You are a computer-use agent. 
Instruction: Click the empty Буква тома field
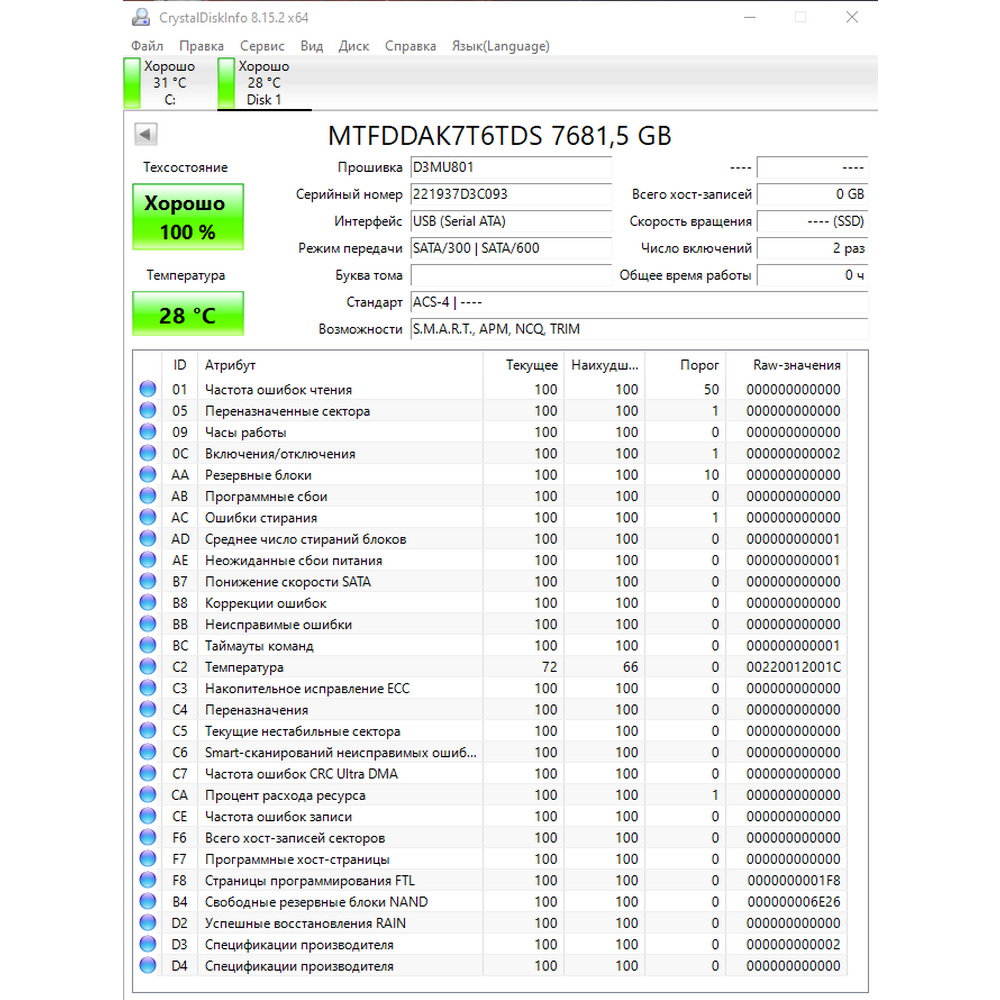pyautogui.click(x=511, y=276)
